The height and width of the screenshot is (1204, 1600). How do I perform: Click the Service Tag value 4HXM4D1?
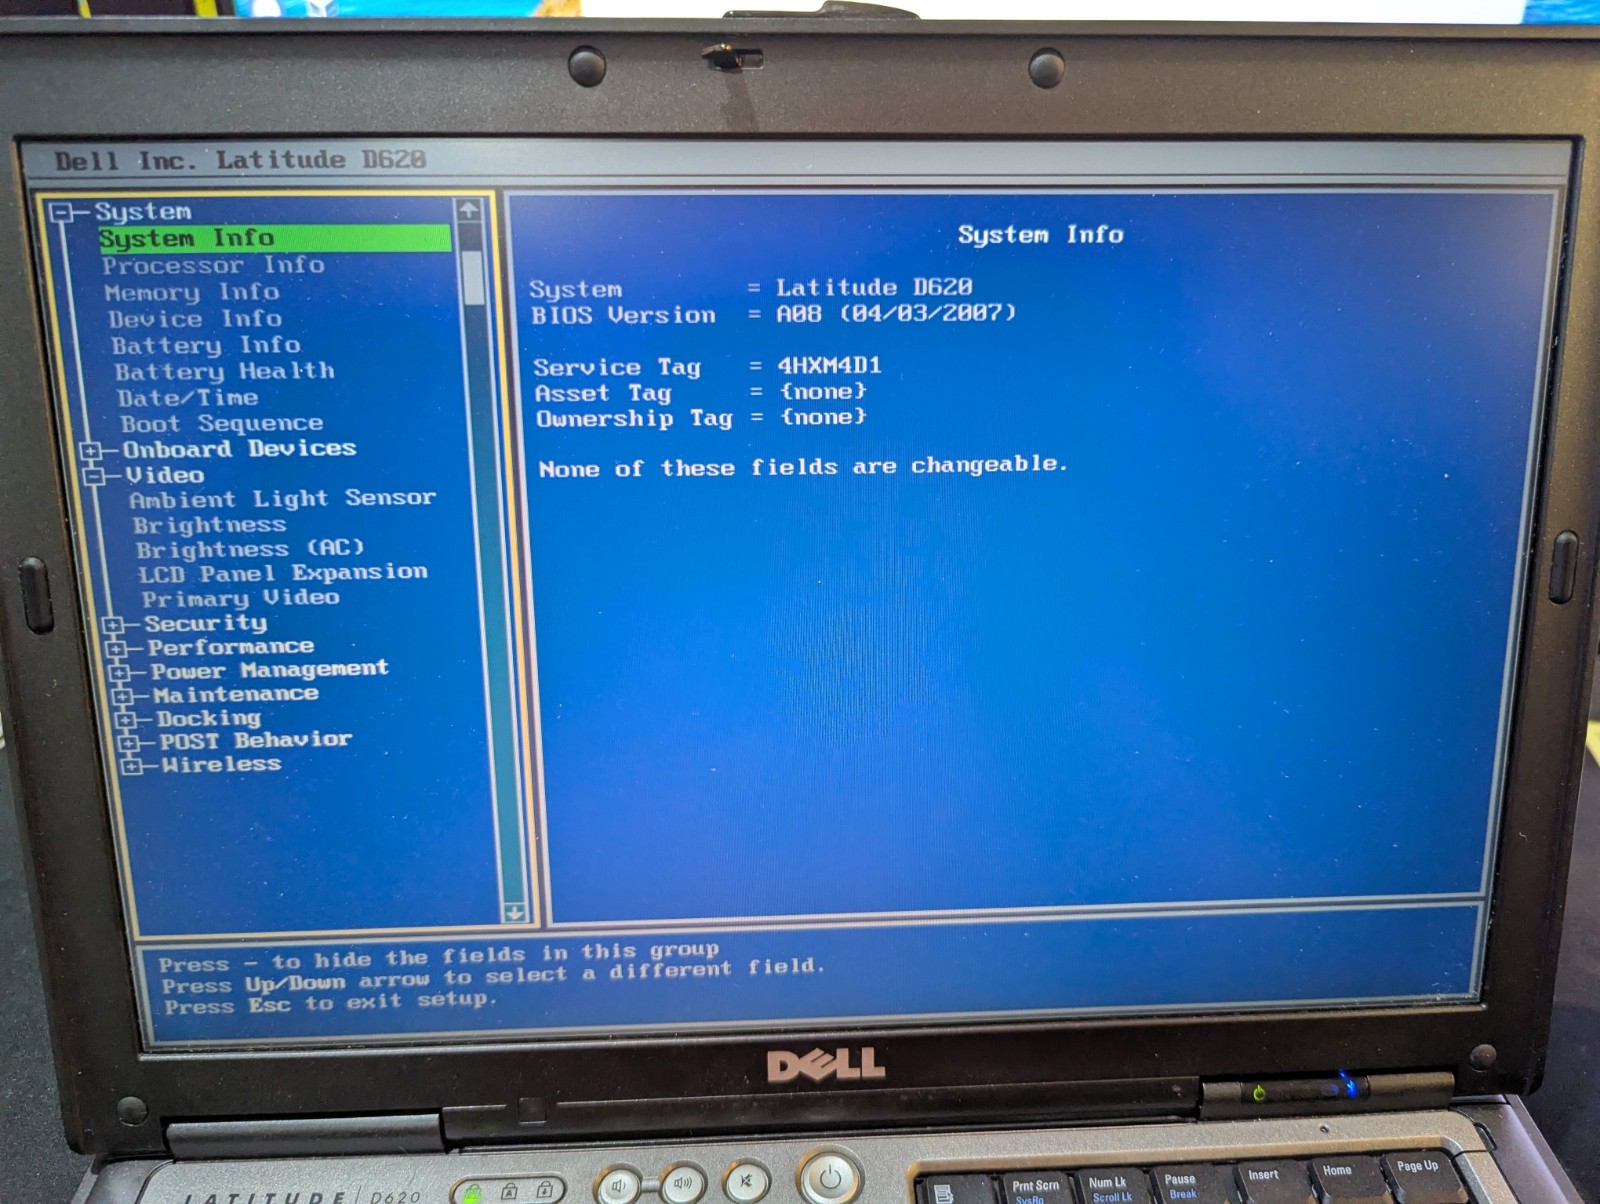[829, 365]
